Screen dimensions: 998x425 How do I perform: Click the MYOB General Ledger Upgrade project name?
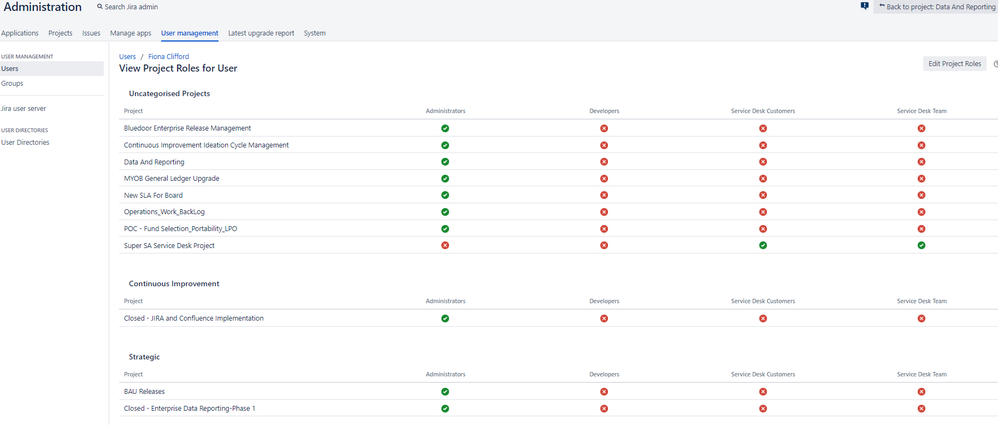coord(172,178)
